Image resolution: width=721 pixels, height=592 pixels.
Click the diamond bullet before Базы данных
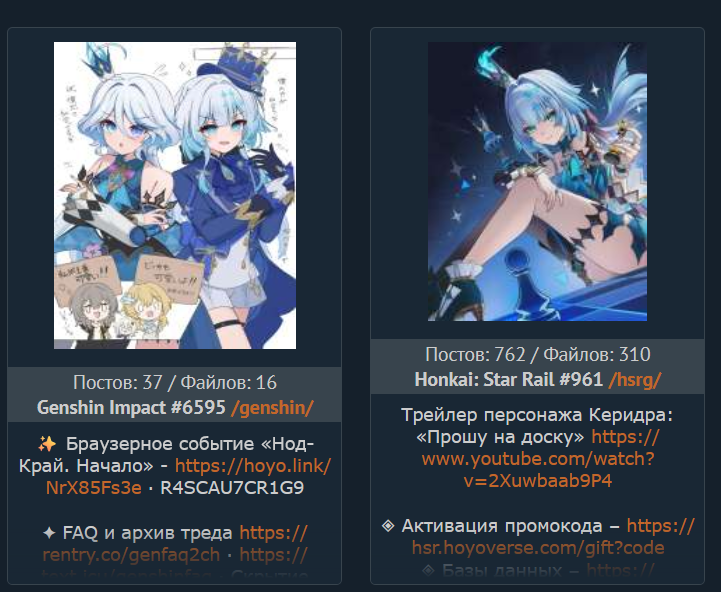[428, 570]
